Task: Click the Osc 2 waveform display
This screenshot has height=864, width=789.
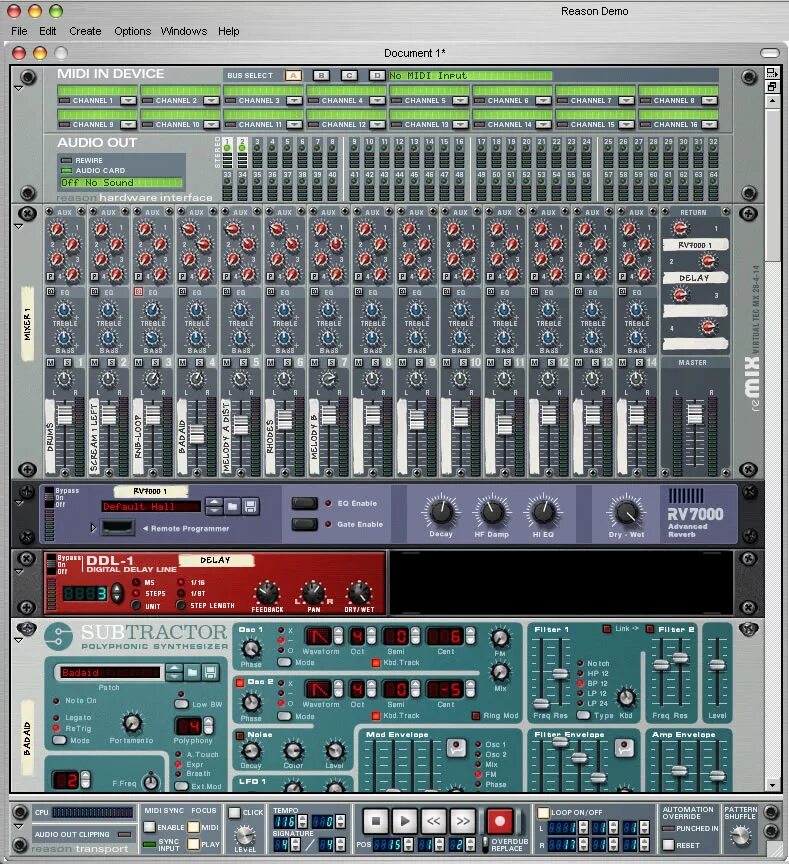Action: click(318, 689)
